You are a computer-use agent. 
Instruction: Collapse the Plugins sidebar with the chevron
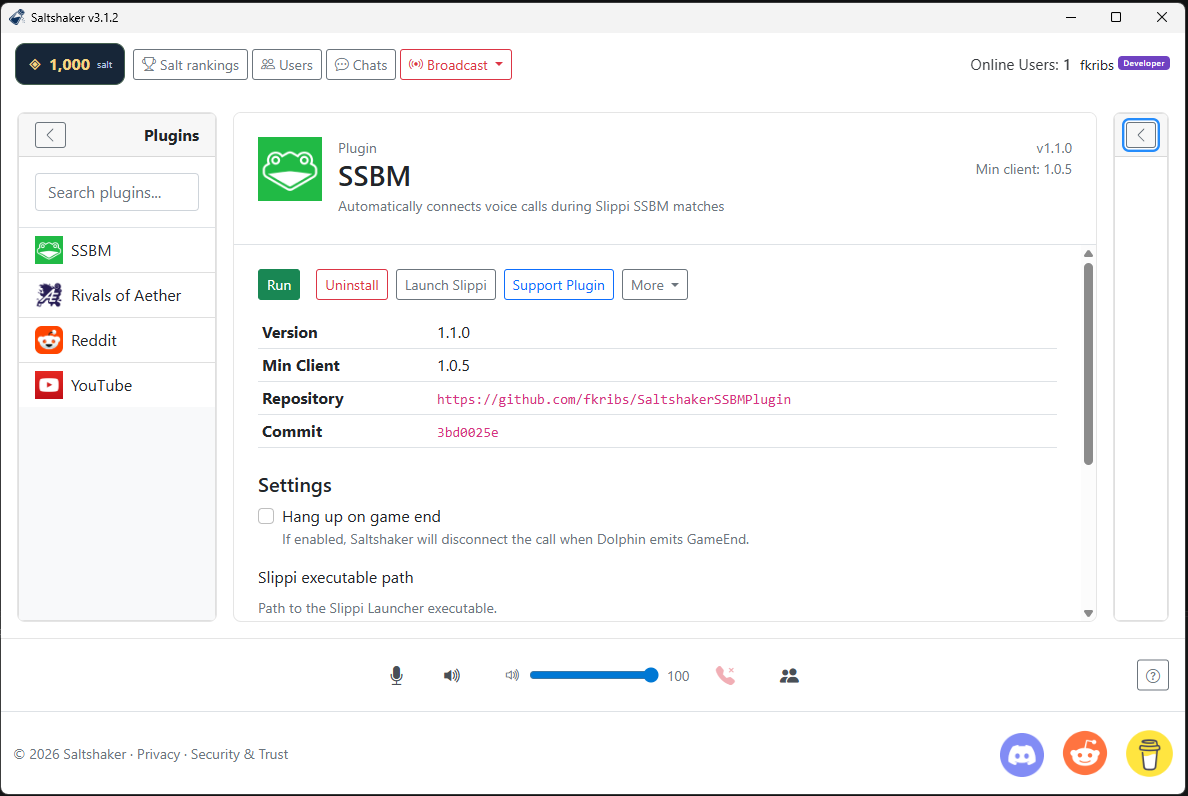pyautogui.click(x=50, y=136)
